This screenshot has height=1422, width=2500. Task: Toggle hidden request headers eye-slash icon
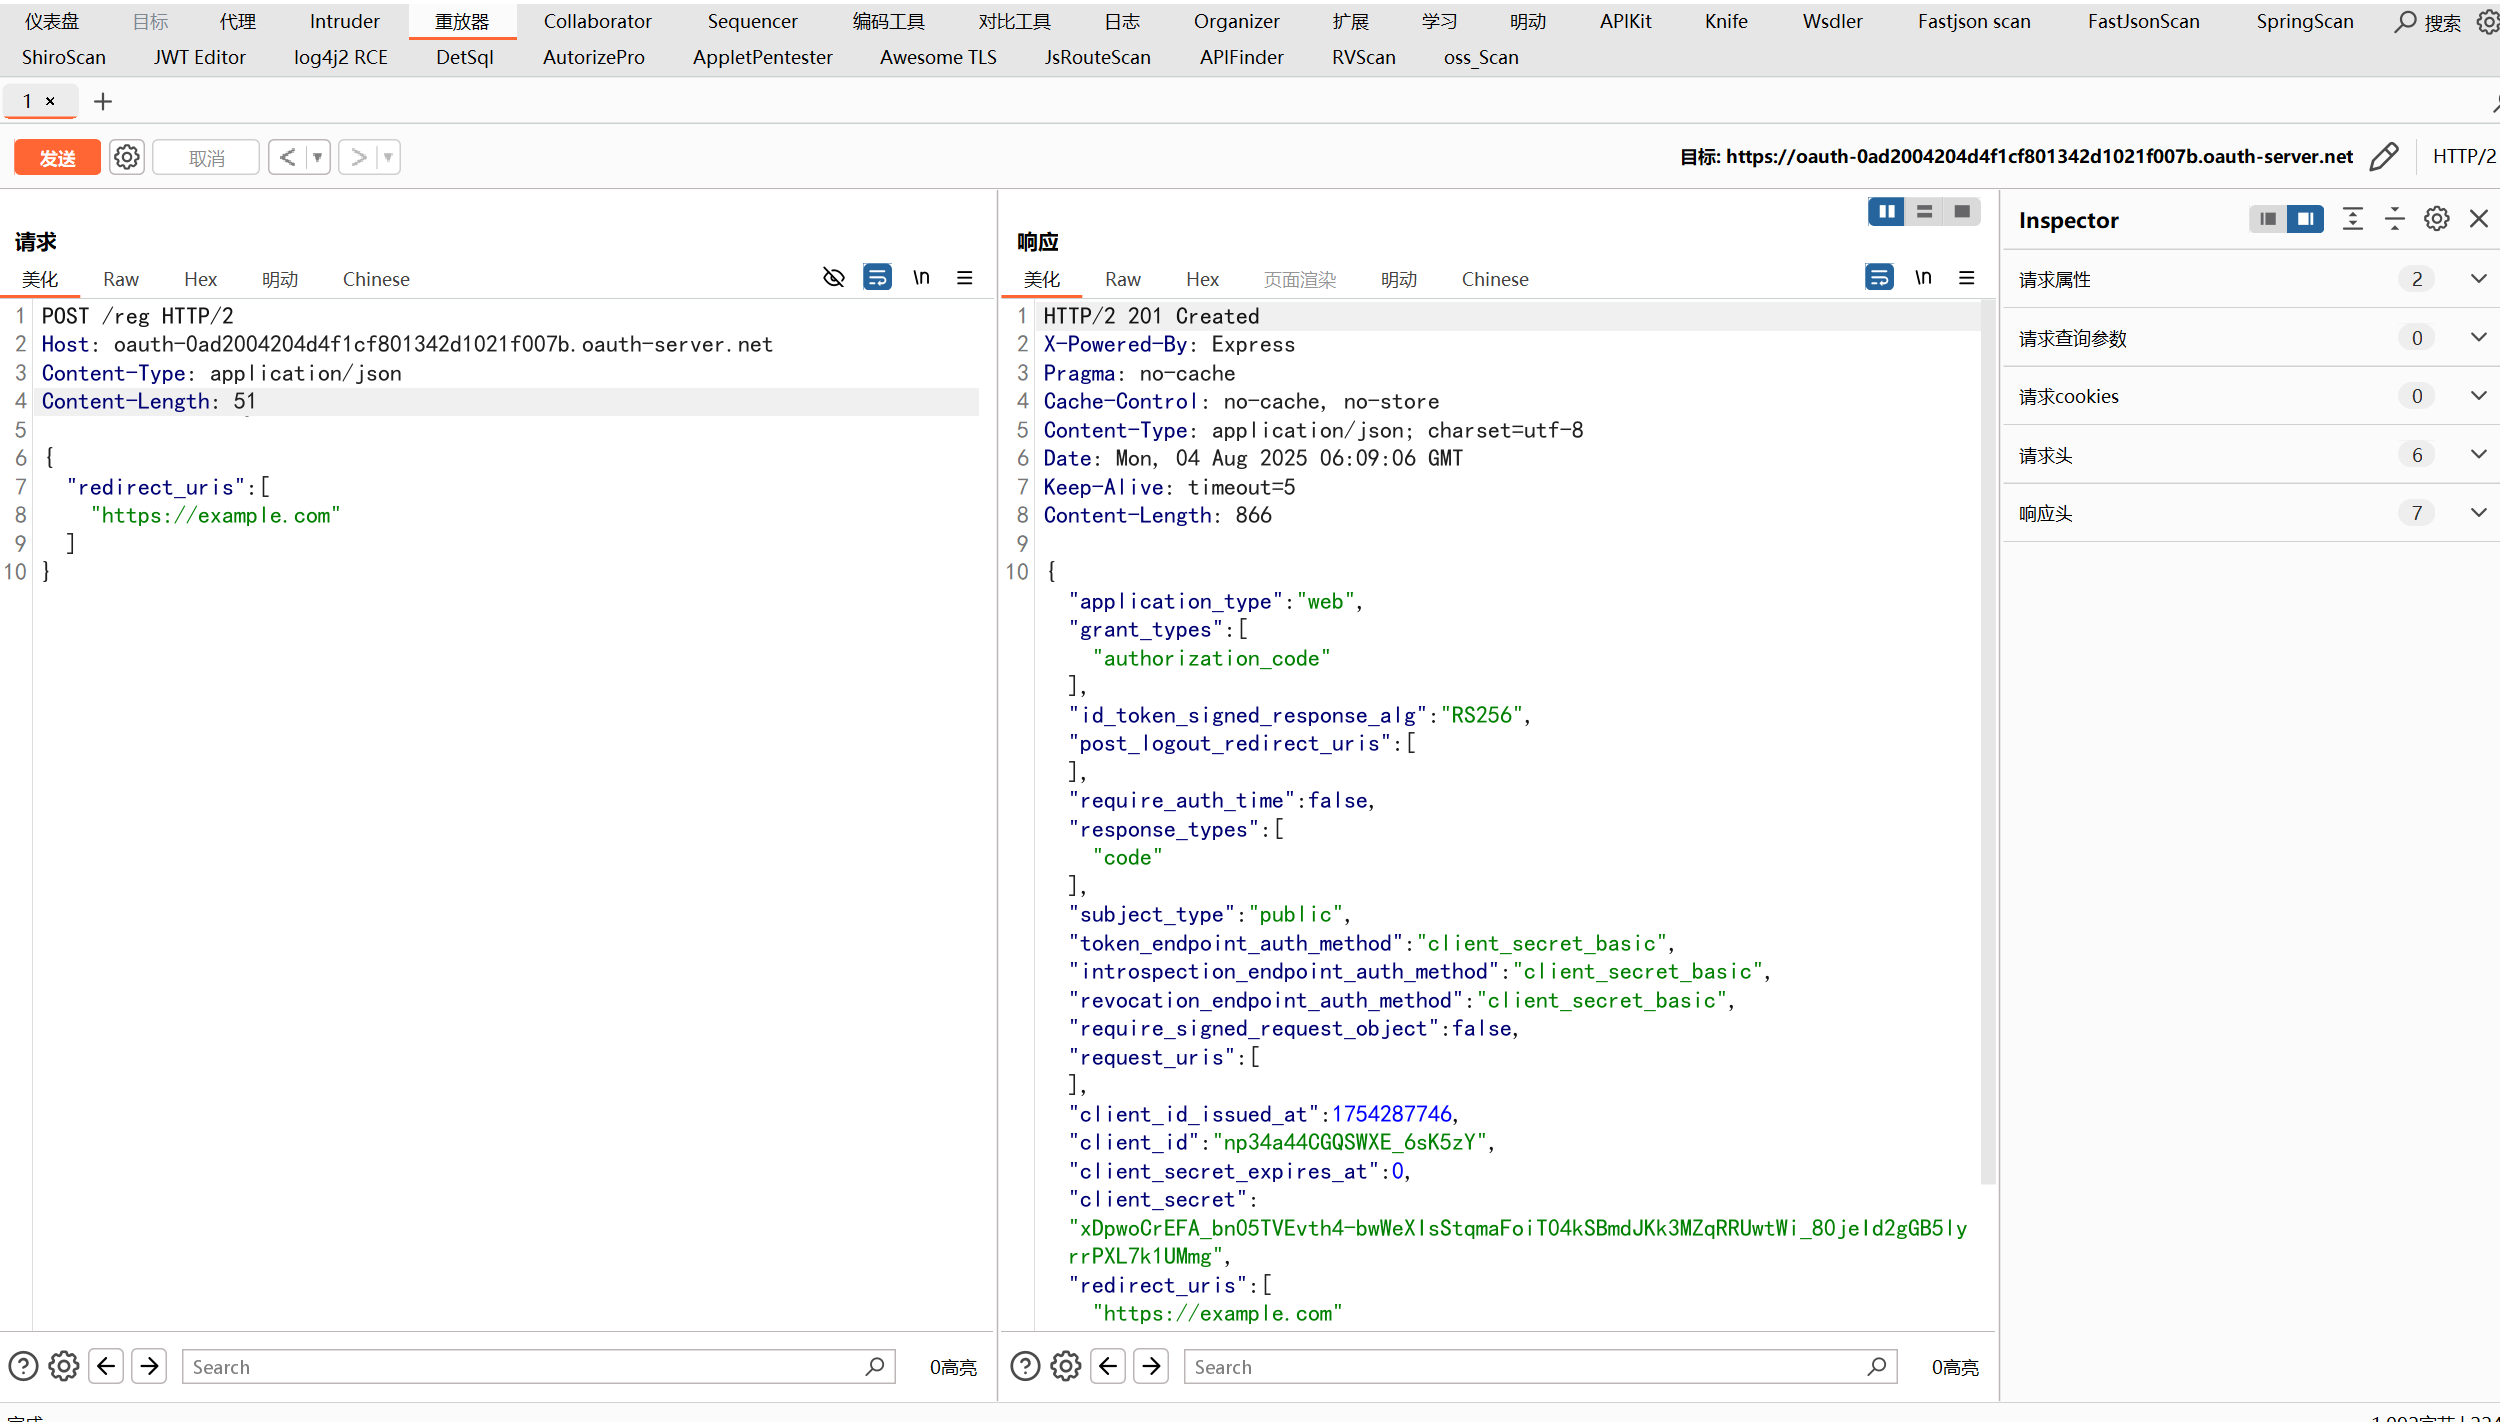tap(833, 277)
